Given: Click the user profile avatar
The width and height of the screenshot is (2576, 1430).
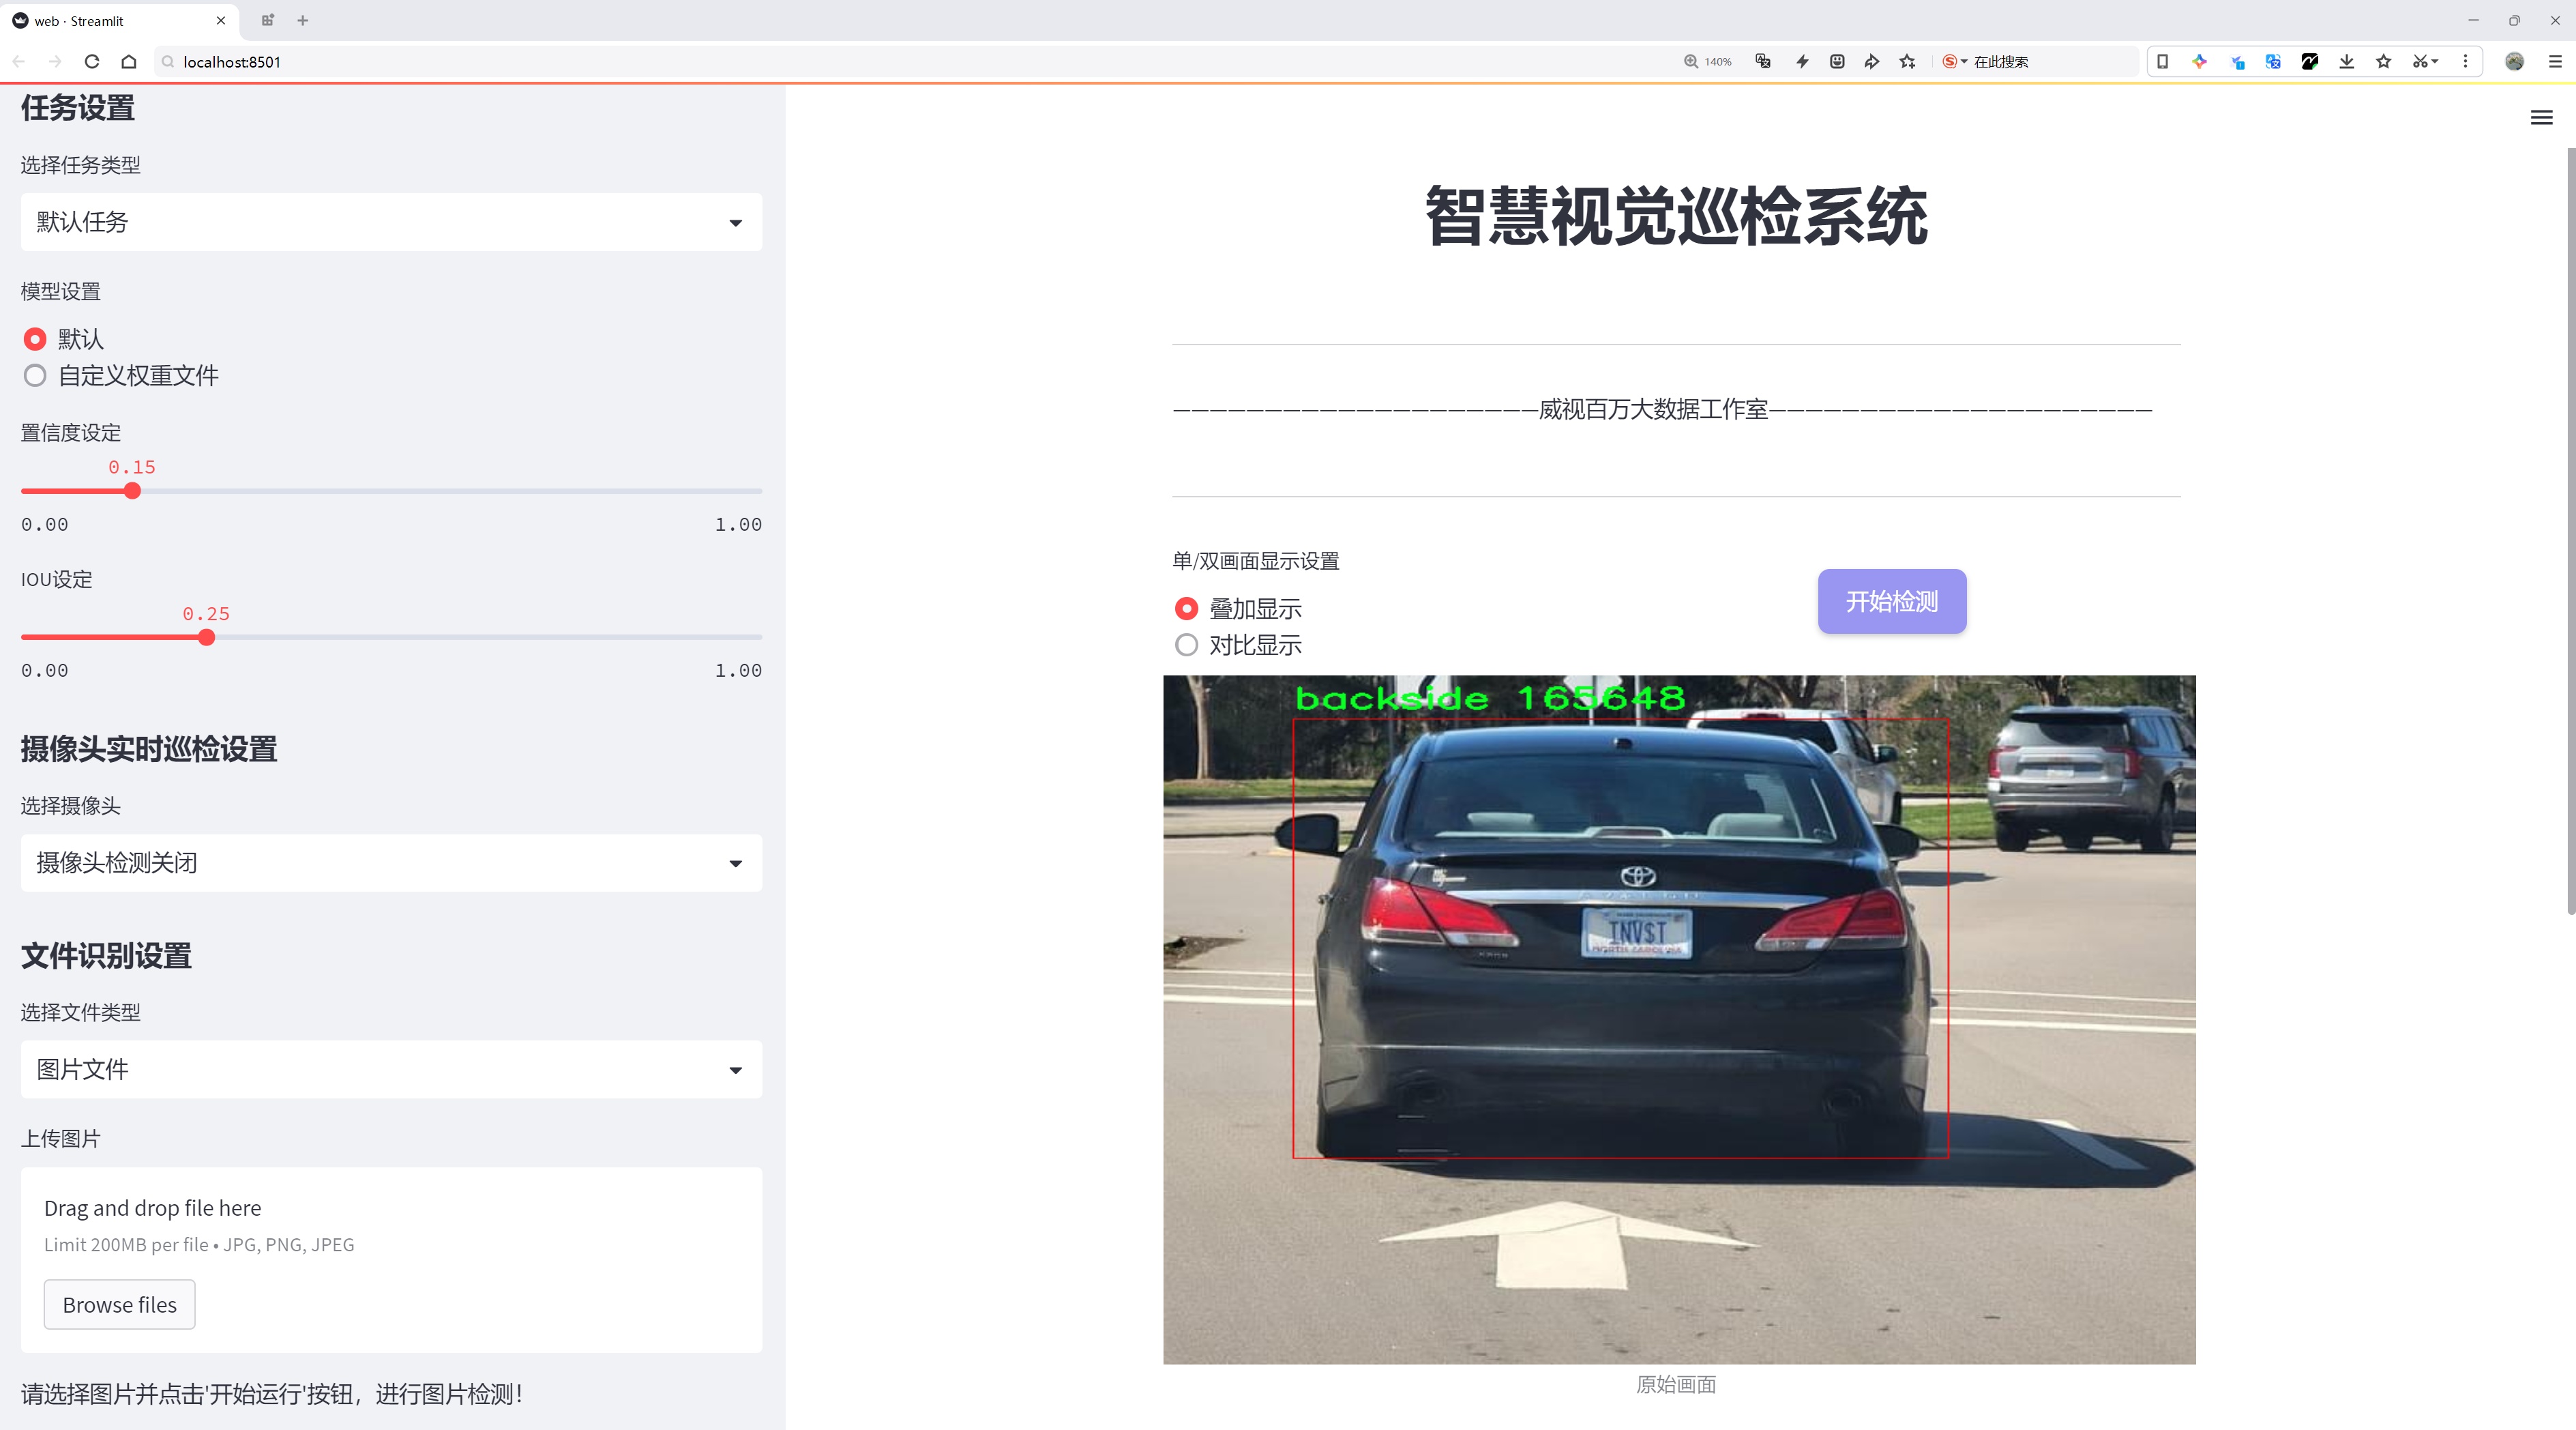Looking at the screenshot, I should pos(2514,62).
